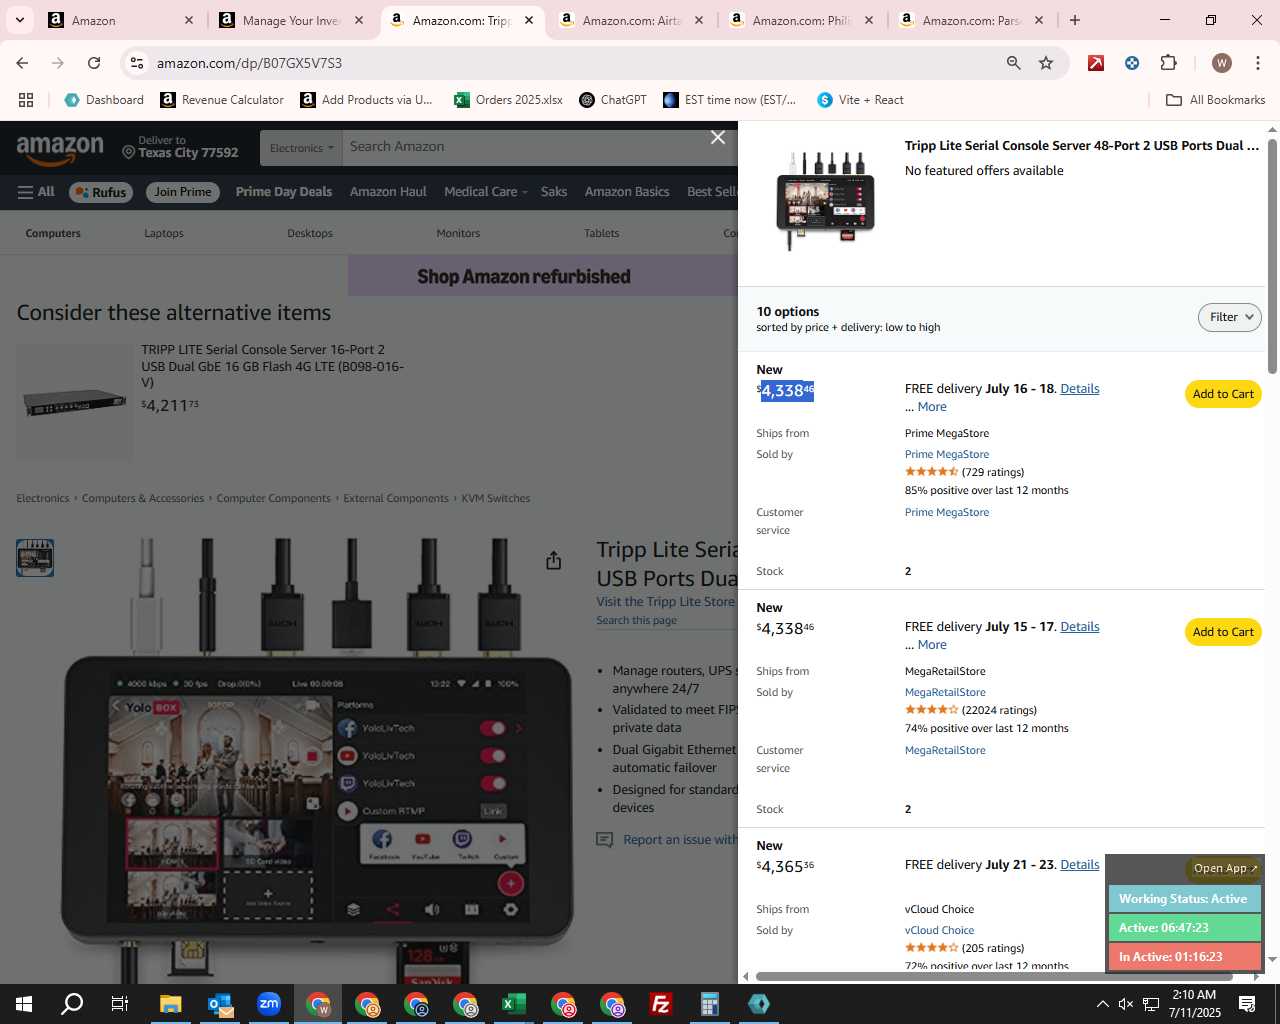Expand More for MegaRetailStore delivery
1280x1024 pixels.
[932, 645]
